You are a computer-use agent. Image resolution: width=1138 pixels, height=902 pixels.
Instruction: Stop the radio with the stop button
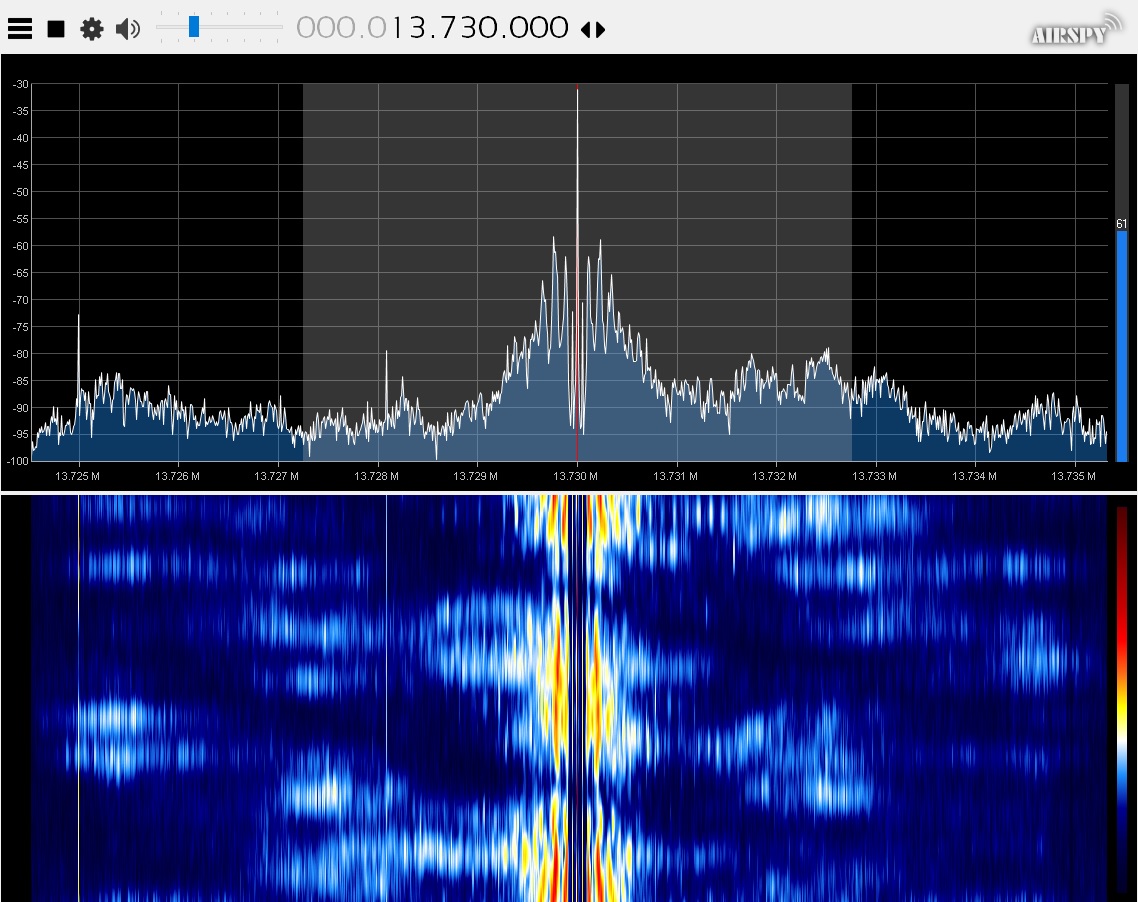pyautogui.click(x=56, y=29)
